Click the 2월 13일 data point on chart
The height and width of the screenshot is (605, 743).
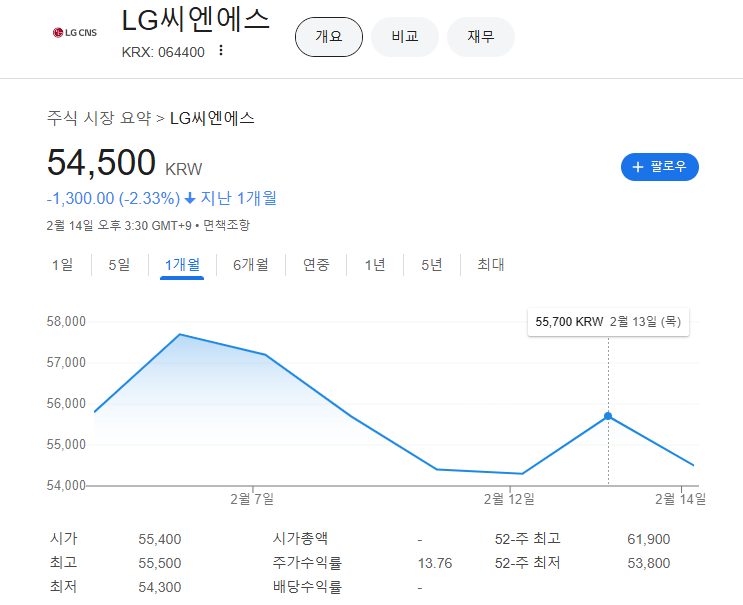[x=608, y=416]
